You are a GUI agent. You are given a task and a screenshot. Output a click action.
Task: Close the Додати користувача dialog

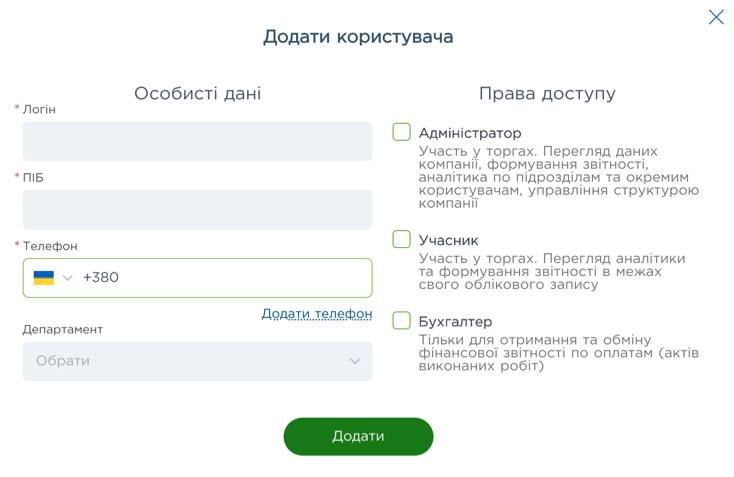click(716, 17)
